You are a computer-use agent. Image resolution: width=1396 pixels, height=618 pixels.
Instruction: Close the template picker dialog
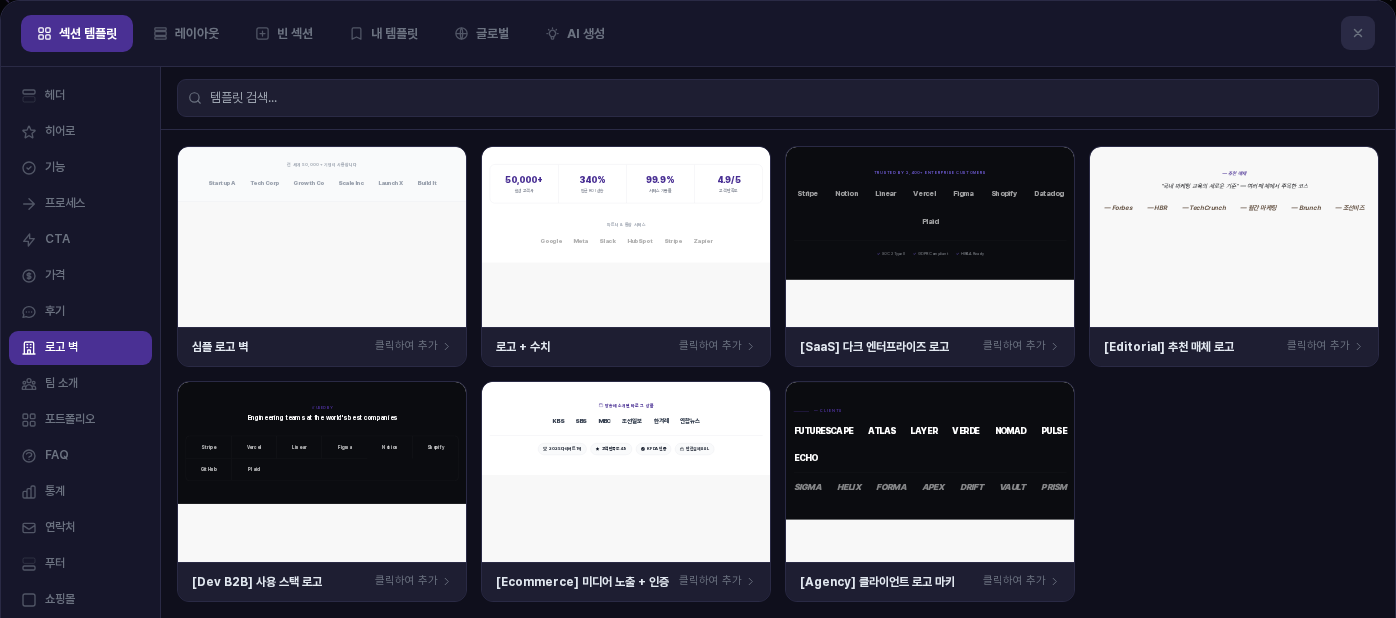point(1357,33)
